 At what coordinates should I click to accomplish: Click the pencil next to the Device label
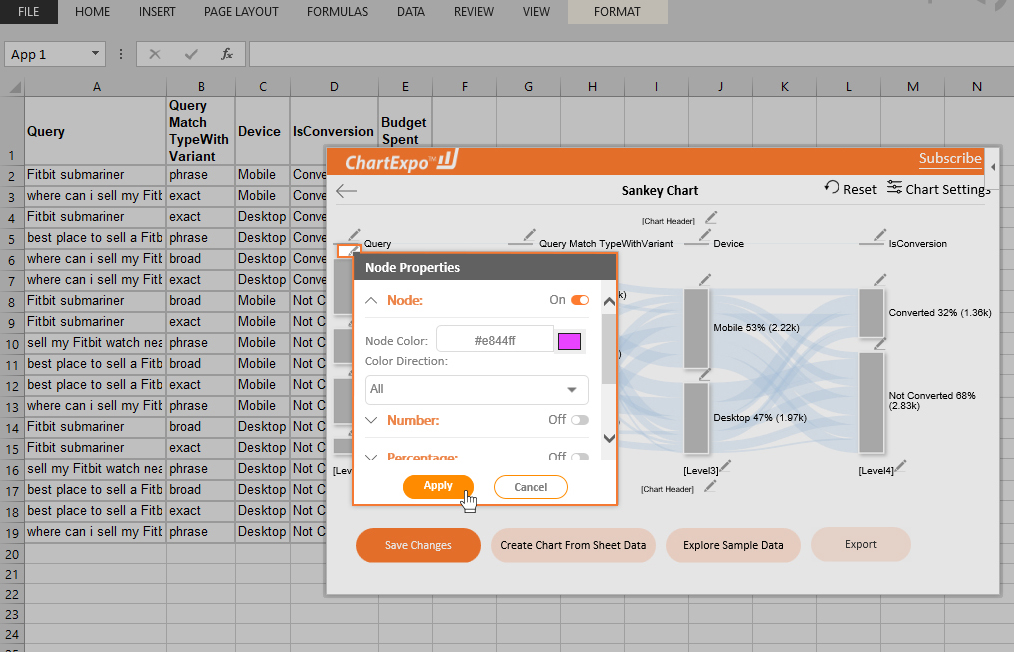(704, 234)
